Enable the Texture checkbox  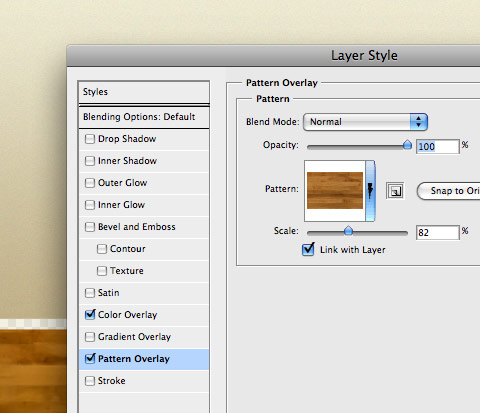(x=102, y=271)
